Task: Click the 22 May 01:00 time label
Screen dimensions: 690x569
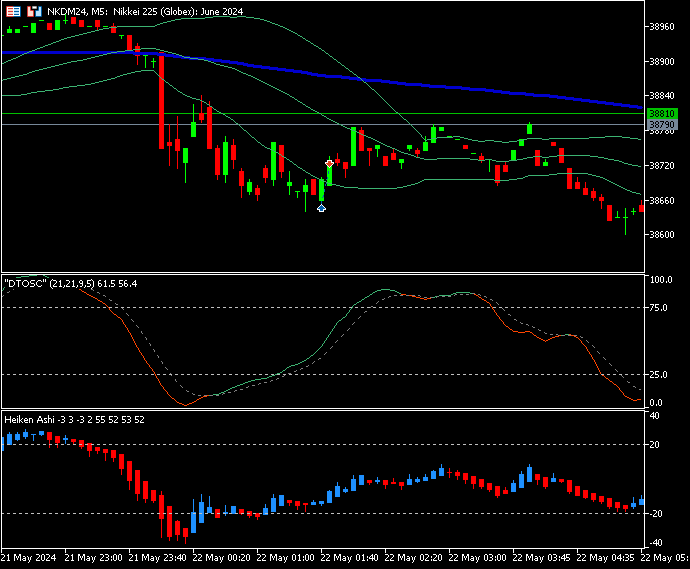Action: pyautogui.click(x=286, y=558)
